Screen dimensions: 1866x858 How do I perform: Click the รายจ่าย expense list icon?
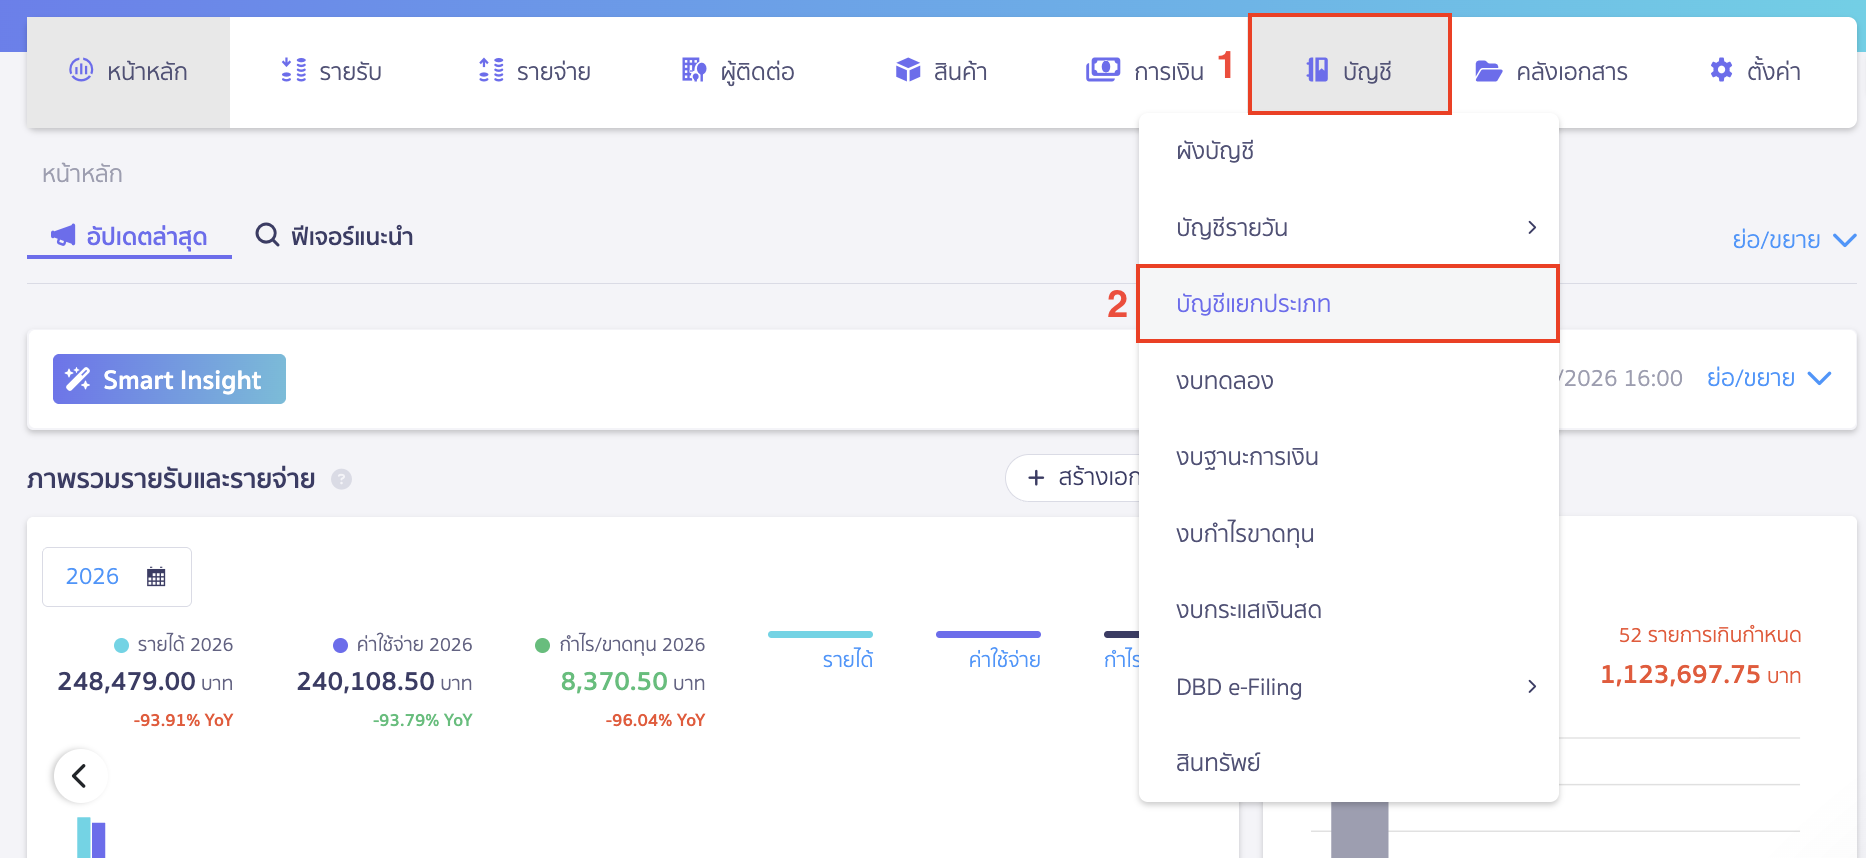491,70
